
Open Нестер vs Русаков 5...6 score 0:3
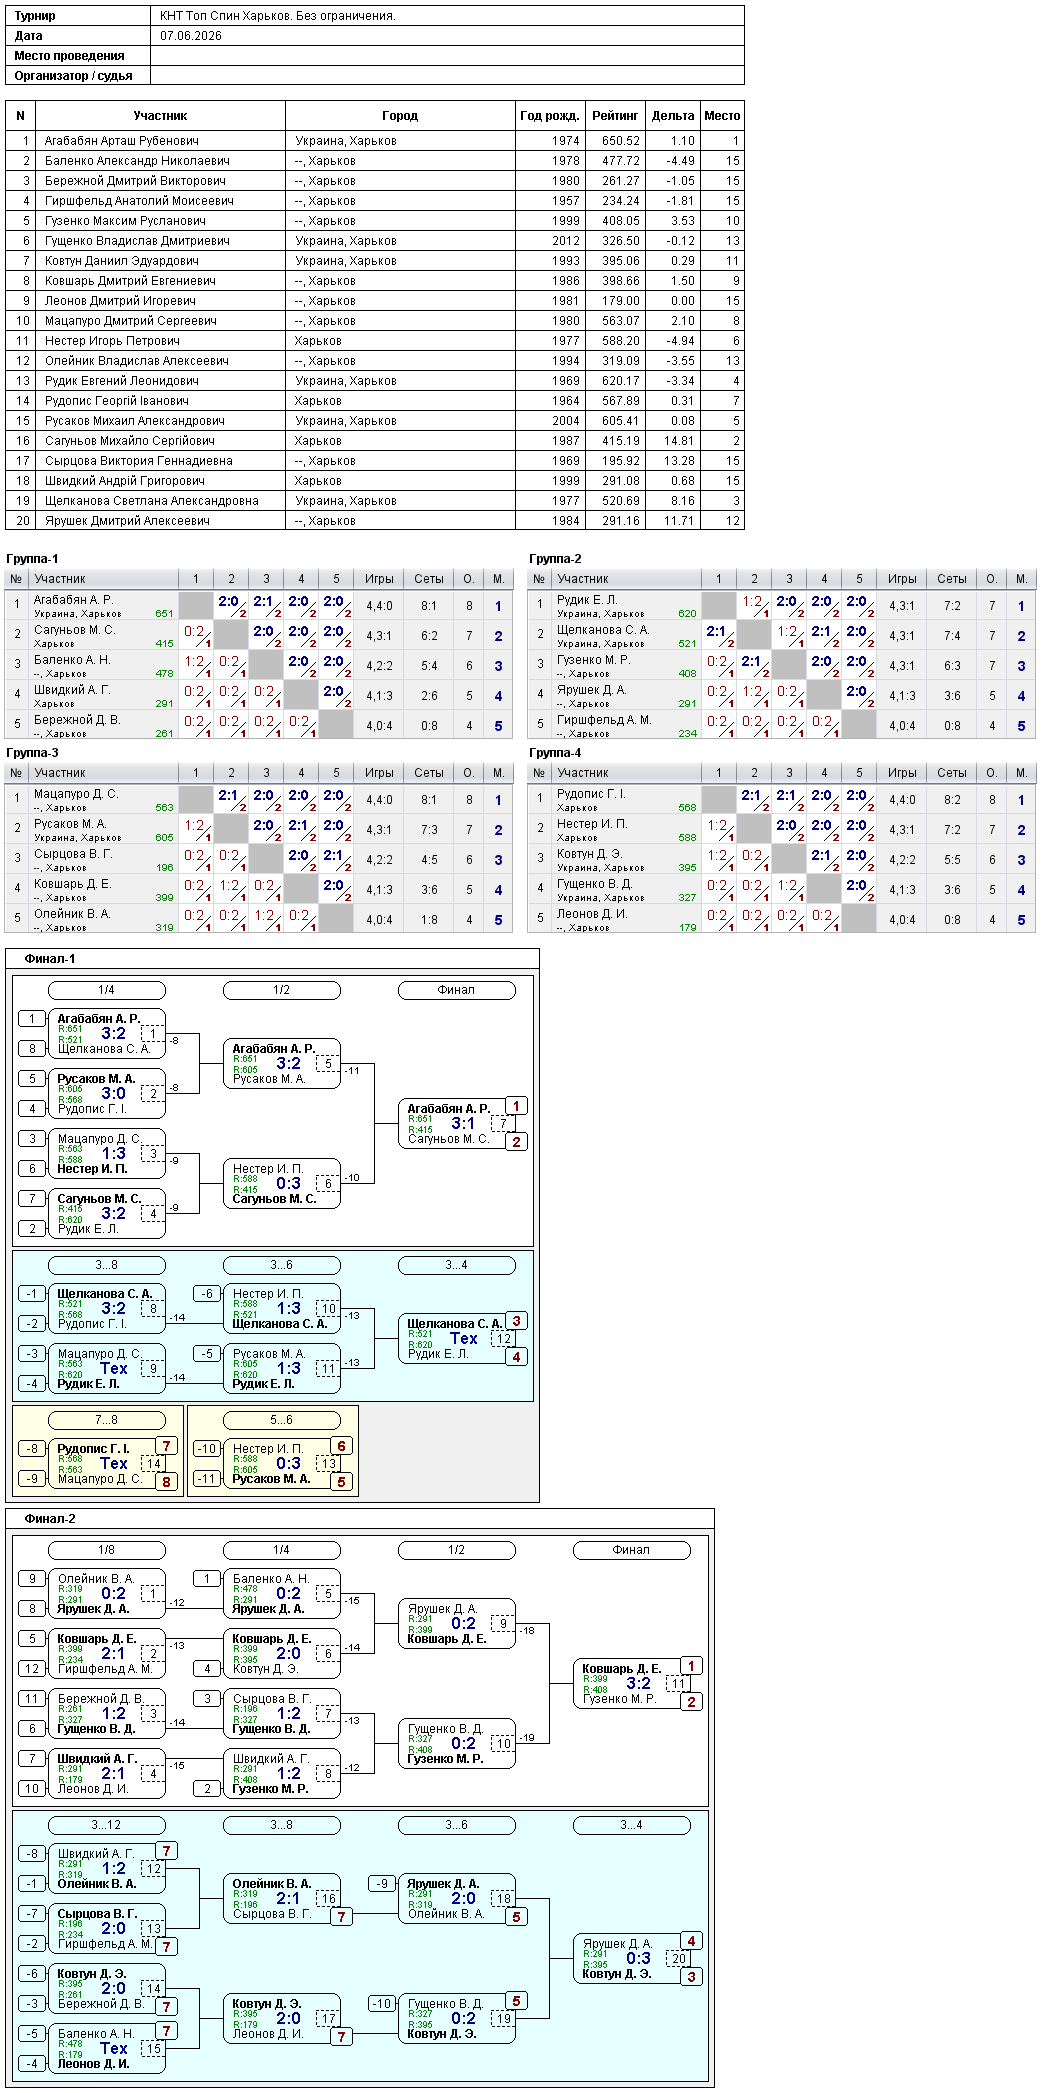coord(288,1463)
